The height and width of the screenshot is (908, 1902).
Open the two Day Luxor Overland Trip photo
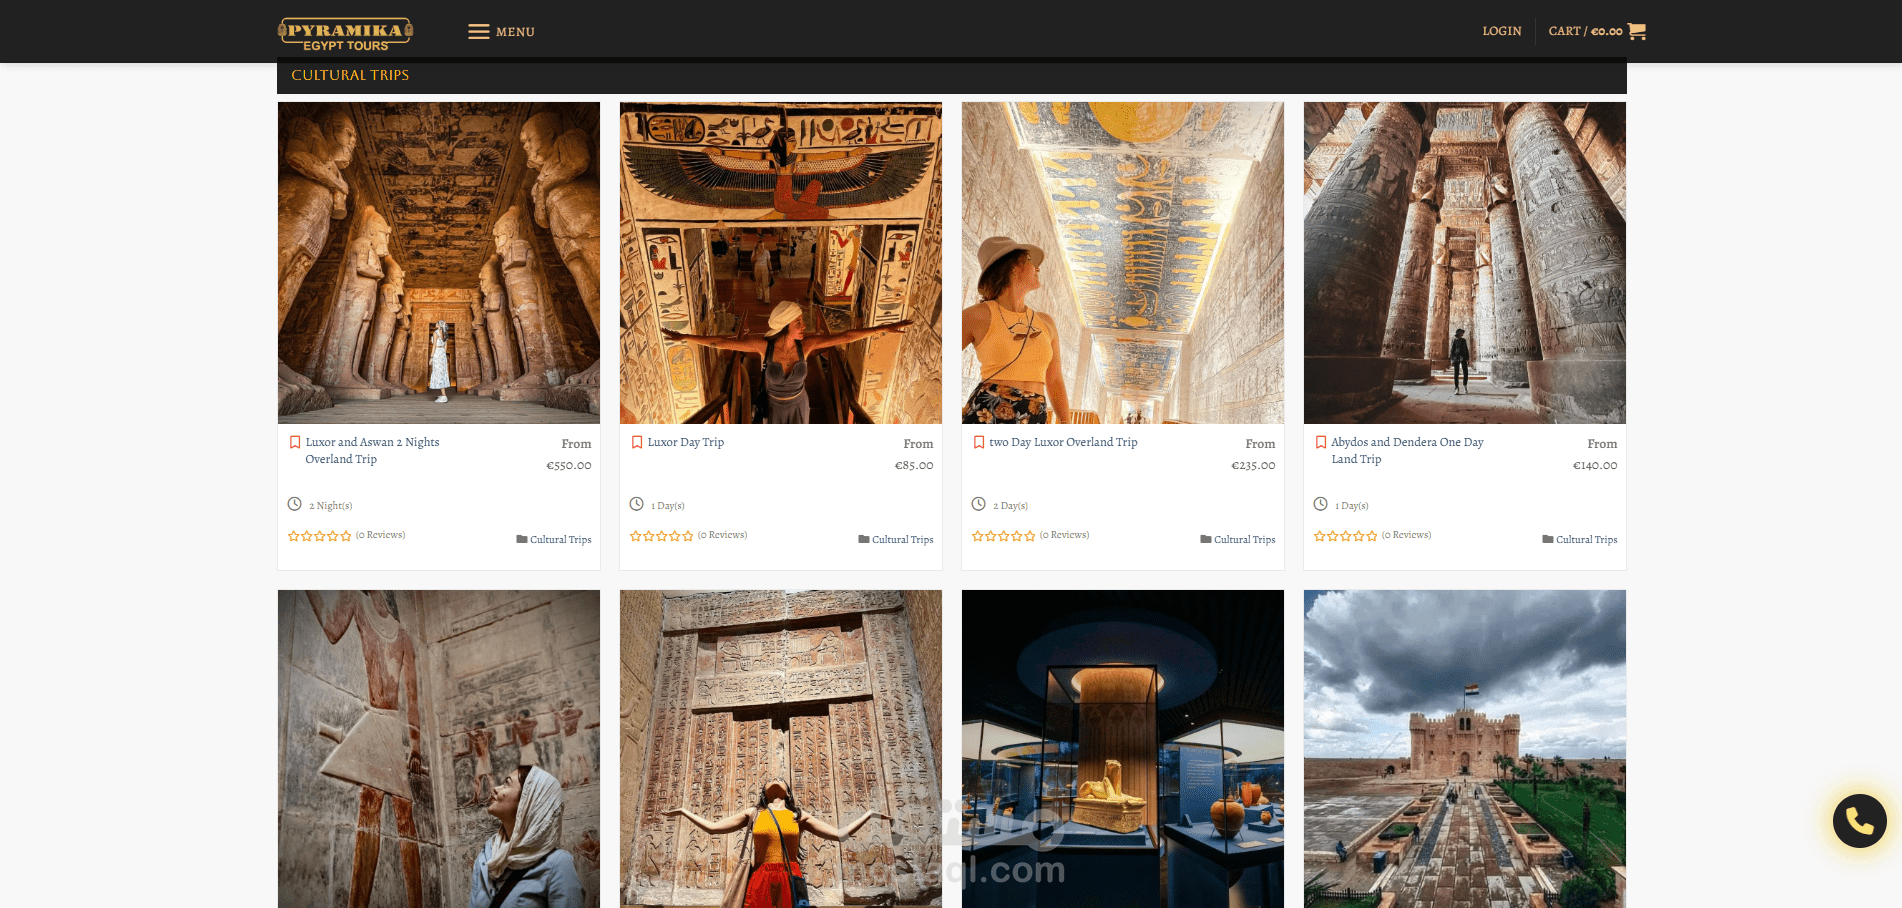(x=1123, y=263)
